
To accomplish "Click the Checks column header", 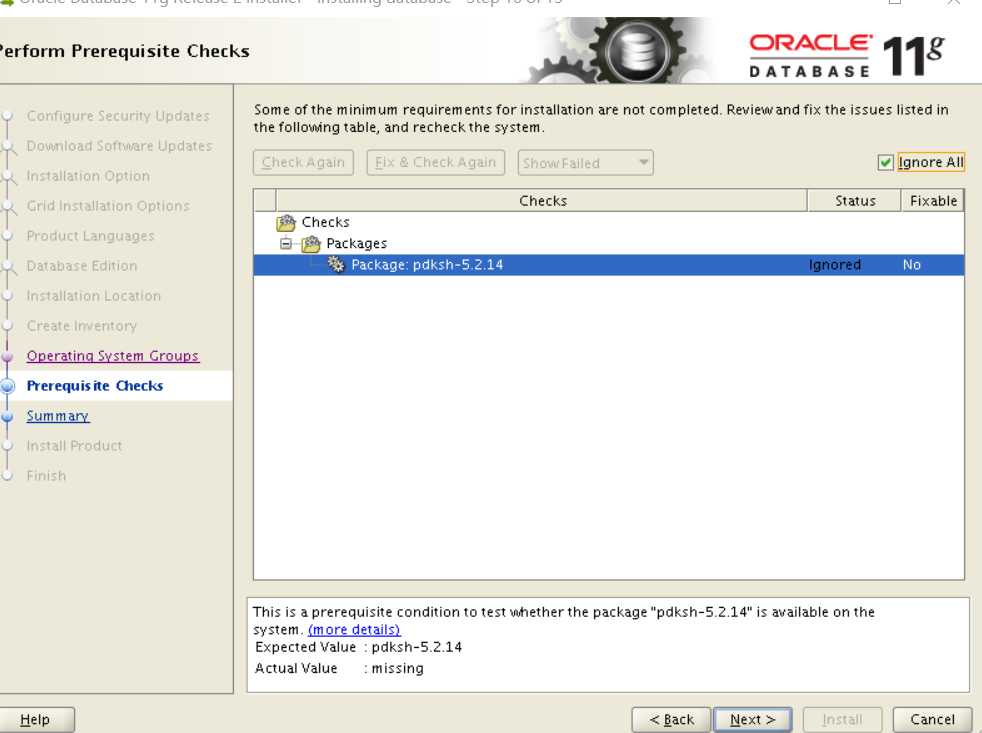I will (542, 200).
